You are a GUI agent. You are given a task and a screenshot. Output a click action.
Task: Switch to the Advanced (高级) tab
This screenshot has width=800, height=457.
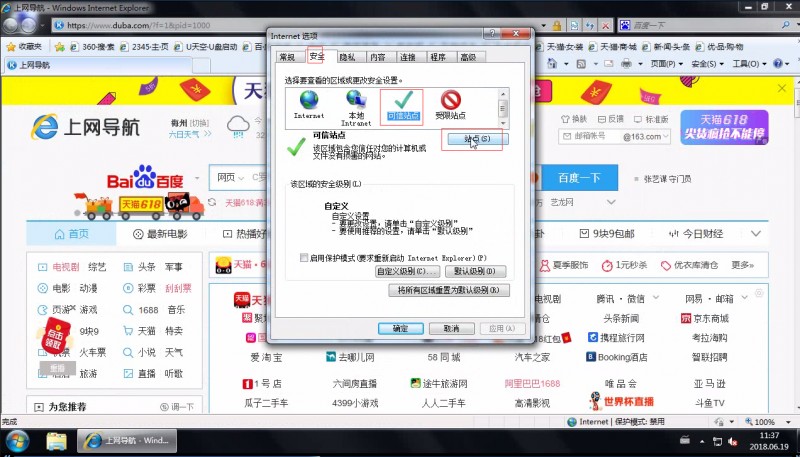pos(468,57)
